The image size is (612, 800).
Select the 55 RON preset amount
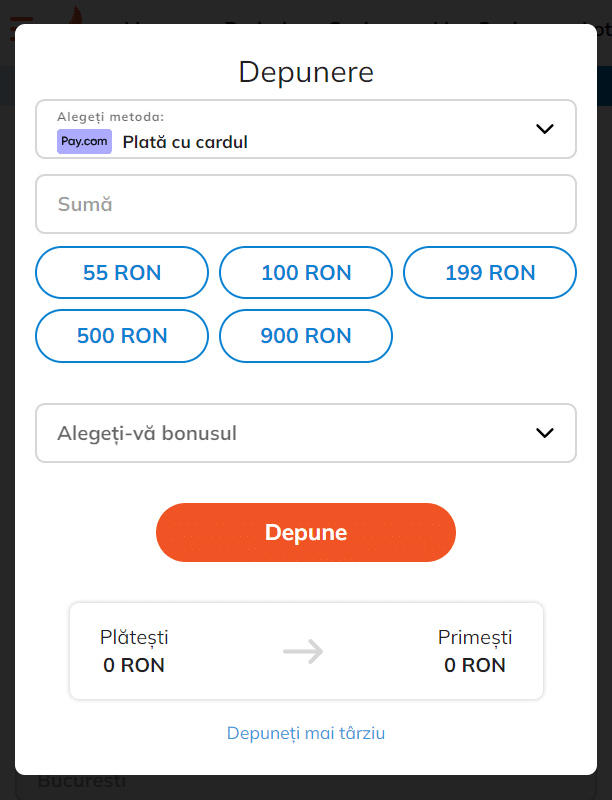coord(122,273)
